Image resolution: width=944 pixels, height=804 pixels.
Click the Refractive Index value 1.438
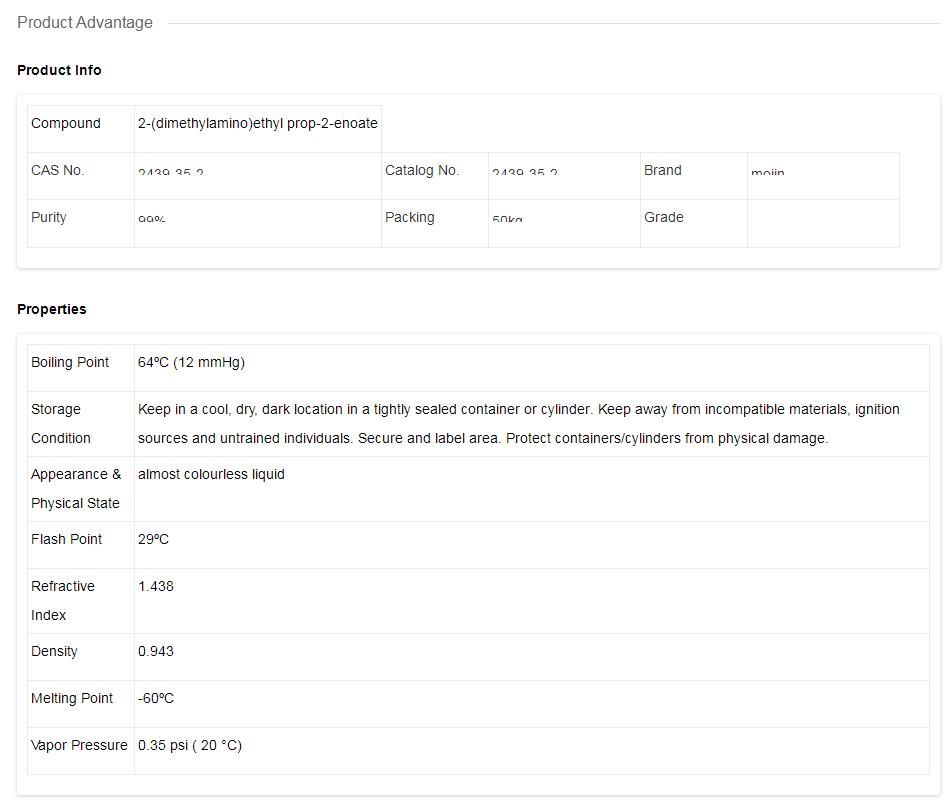click(x=156, y=586)
